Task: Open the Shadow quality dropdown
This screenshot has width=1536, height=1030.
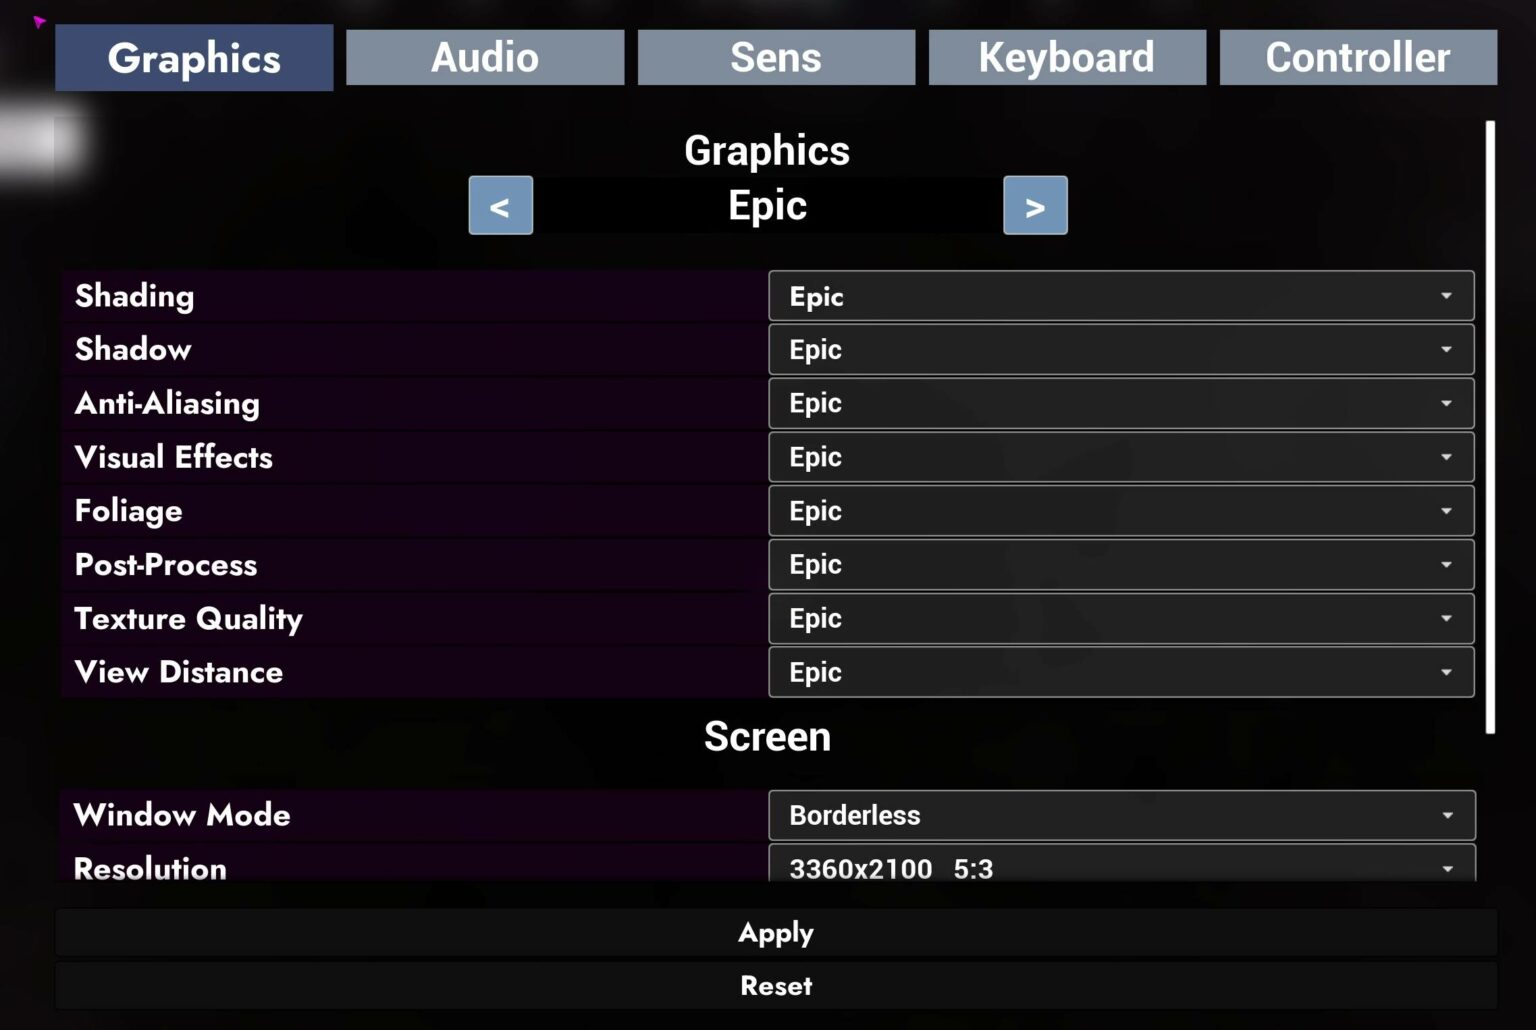Action: [1120, 349]
